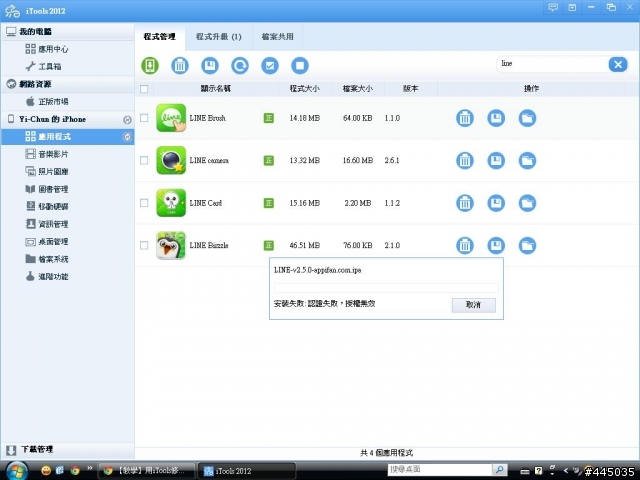Image resolution: width=640 pixels, height=480 pixels.
Task: Click the toolbar backup save icon
Action: [x=210, y=65]
